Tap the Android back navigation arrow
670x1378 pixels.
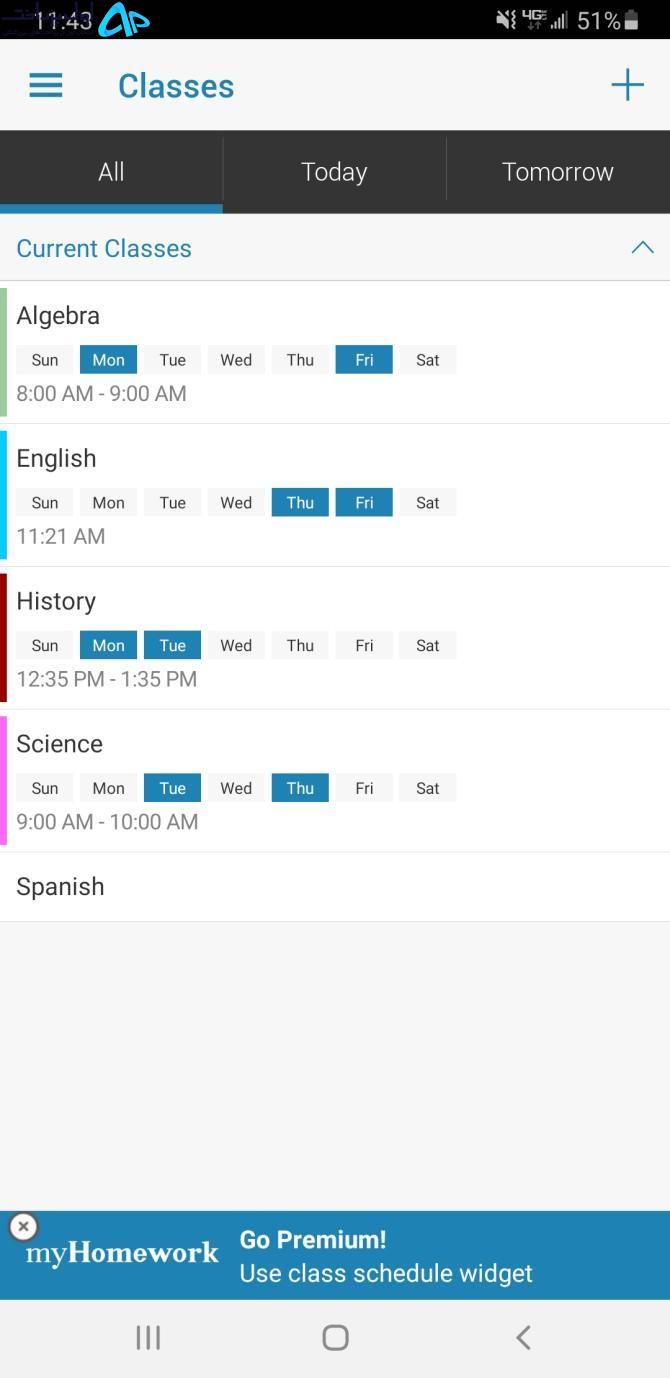(x=523, y=1338)
